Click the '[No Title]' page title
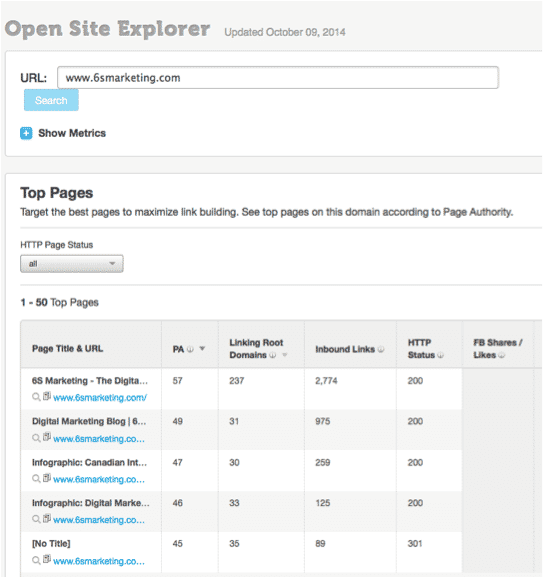This screenshot has height=578, width=543. [51, 544]
